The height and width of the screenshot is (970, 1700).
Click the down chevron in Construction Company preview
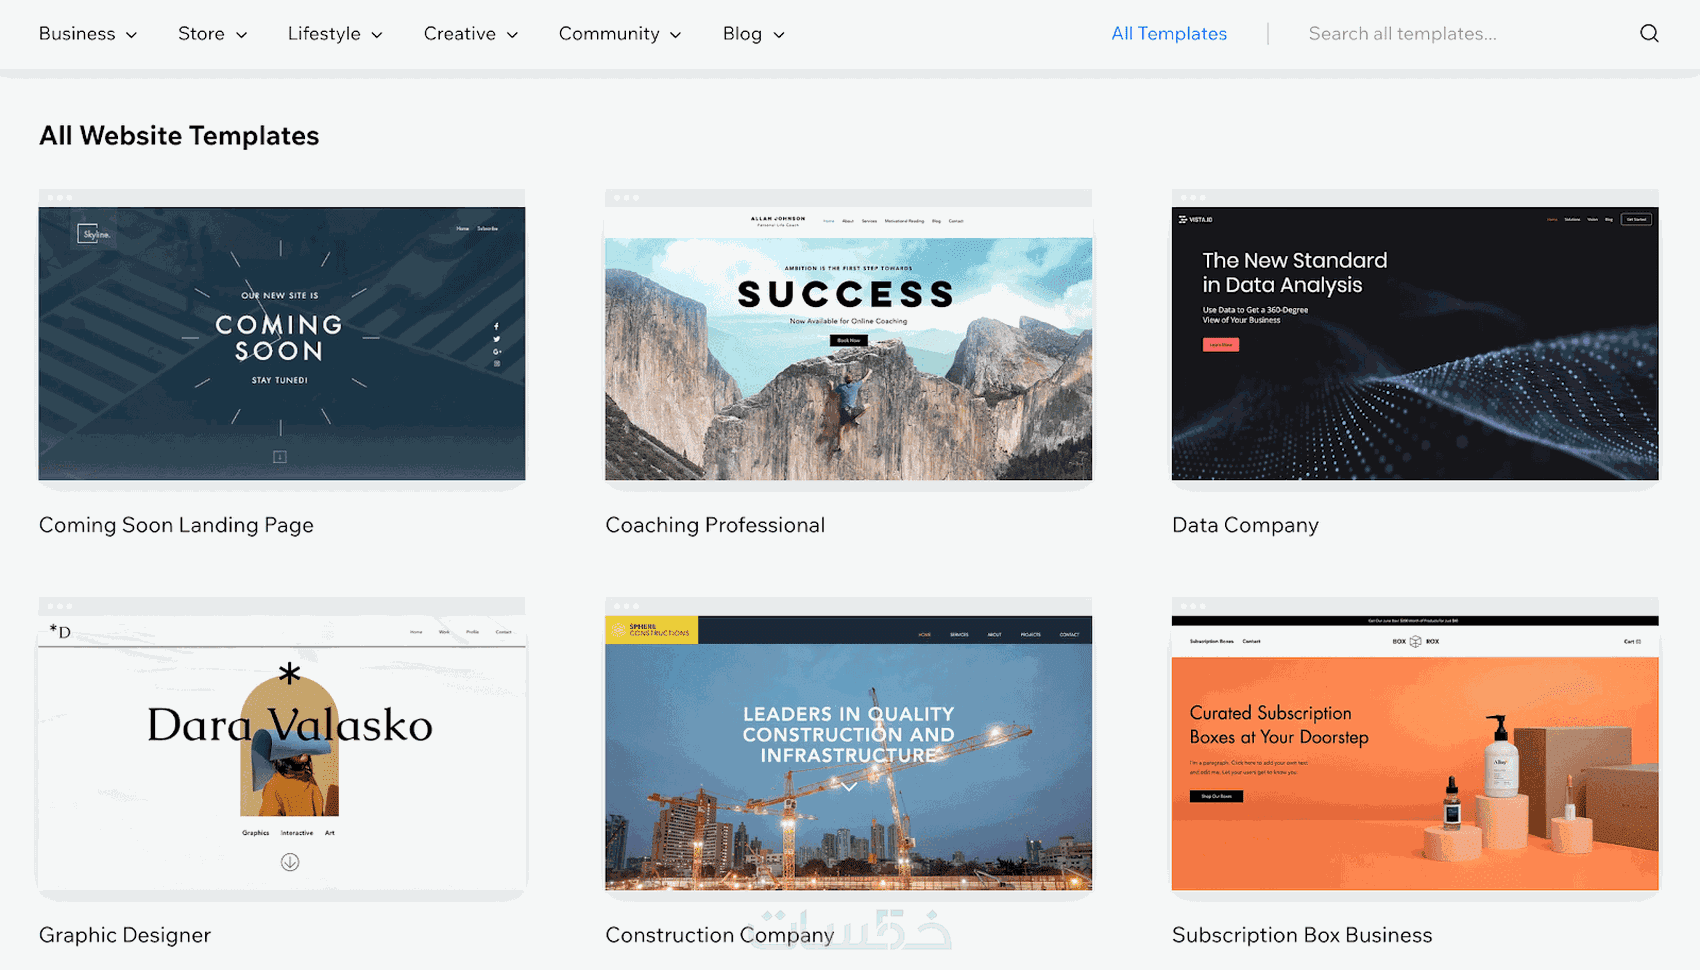tap(848, 787)
